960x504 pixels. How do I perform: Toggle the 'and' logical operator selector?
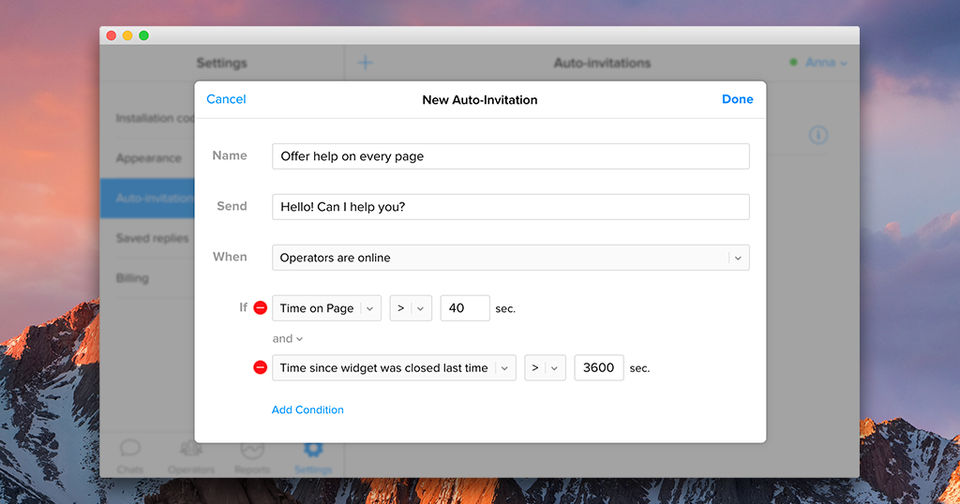[287, 339]
